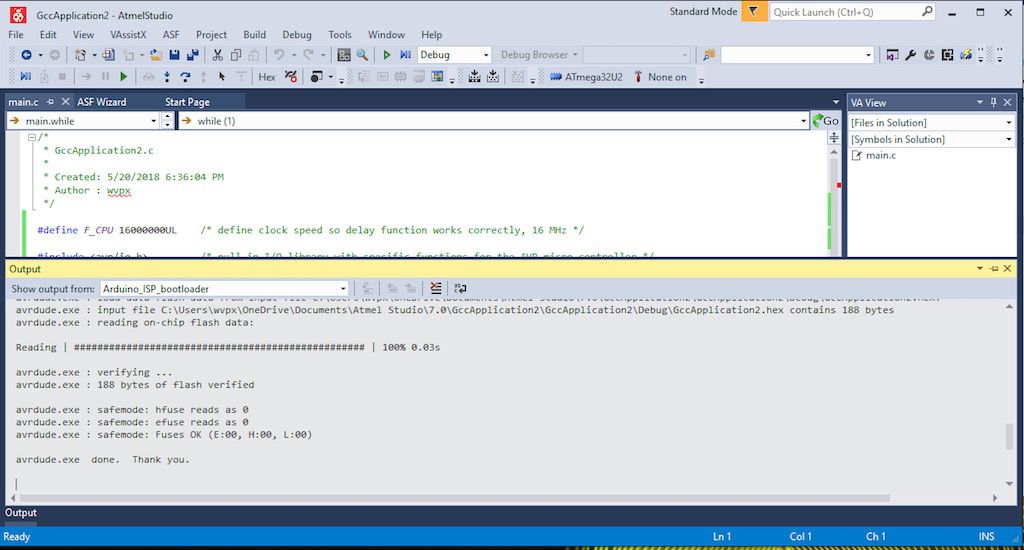Open the Project menu

(x=211, y=35)
